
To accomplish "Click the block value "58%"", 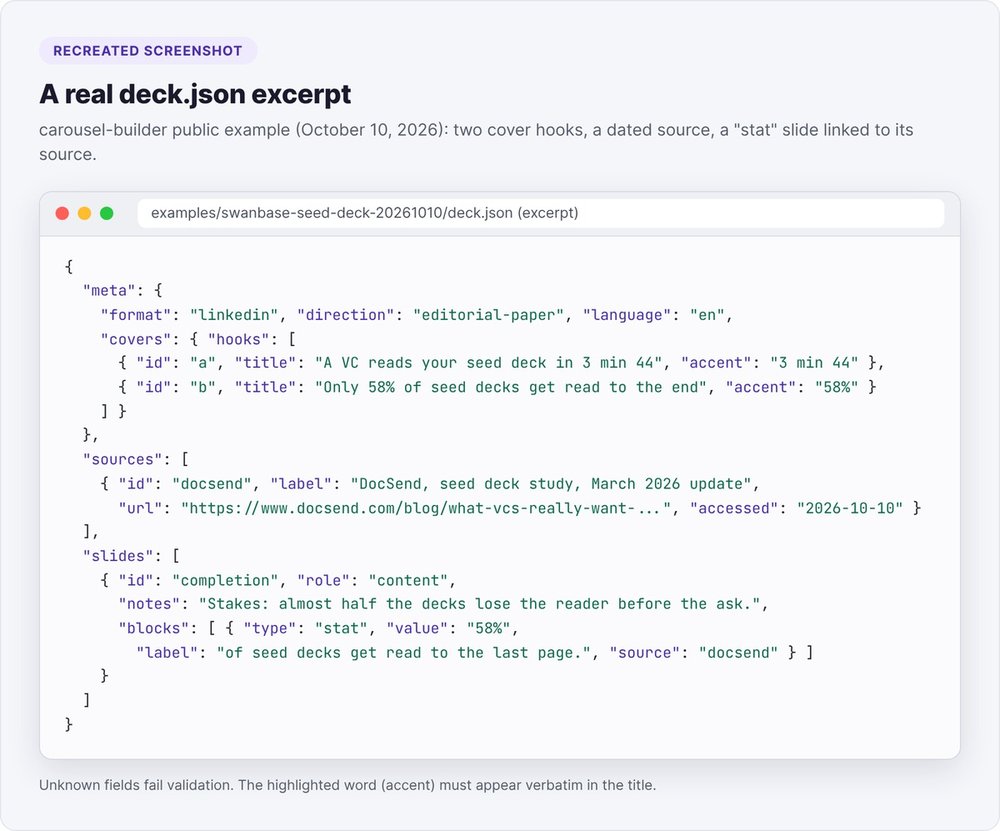I will click(489, 628).
